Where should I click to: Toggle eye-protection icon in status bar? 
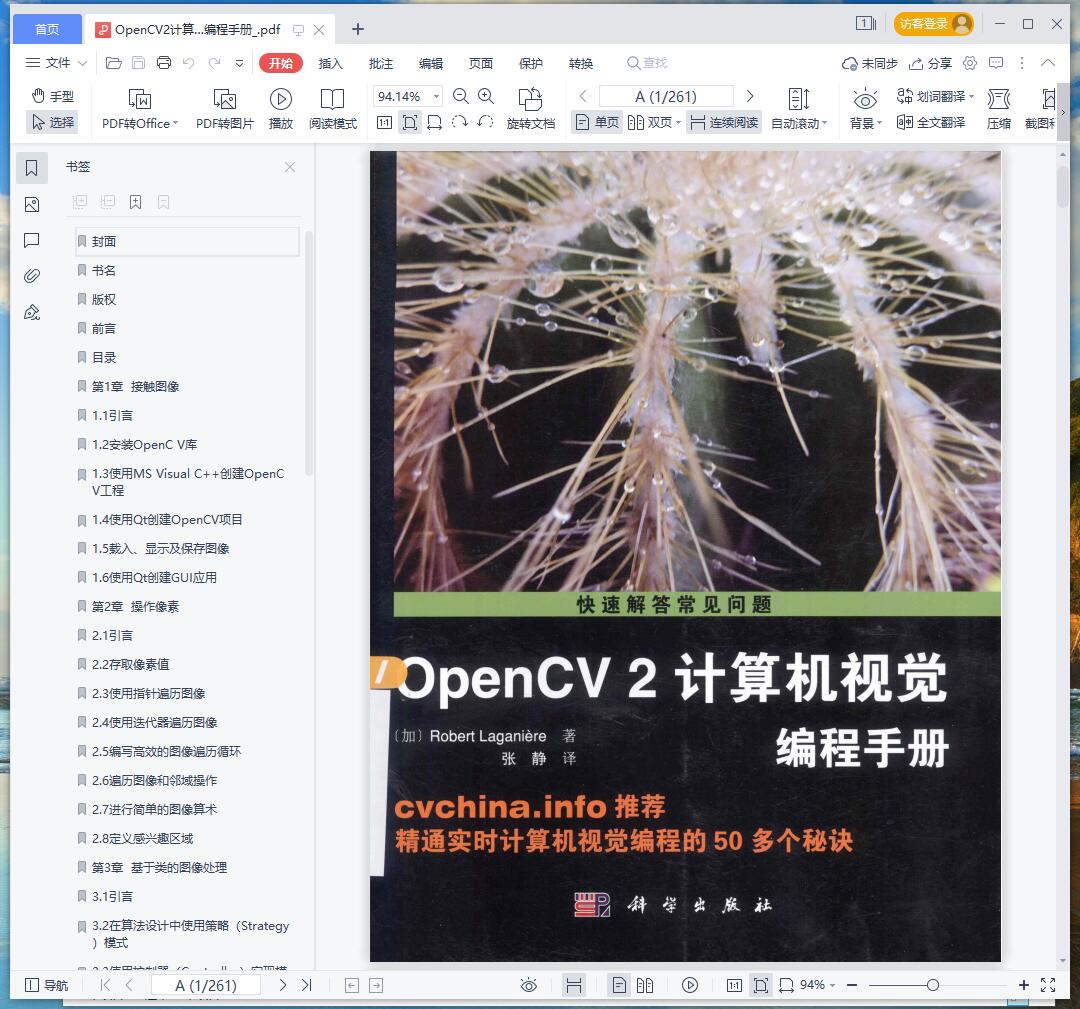coord(529,986)
